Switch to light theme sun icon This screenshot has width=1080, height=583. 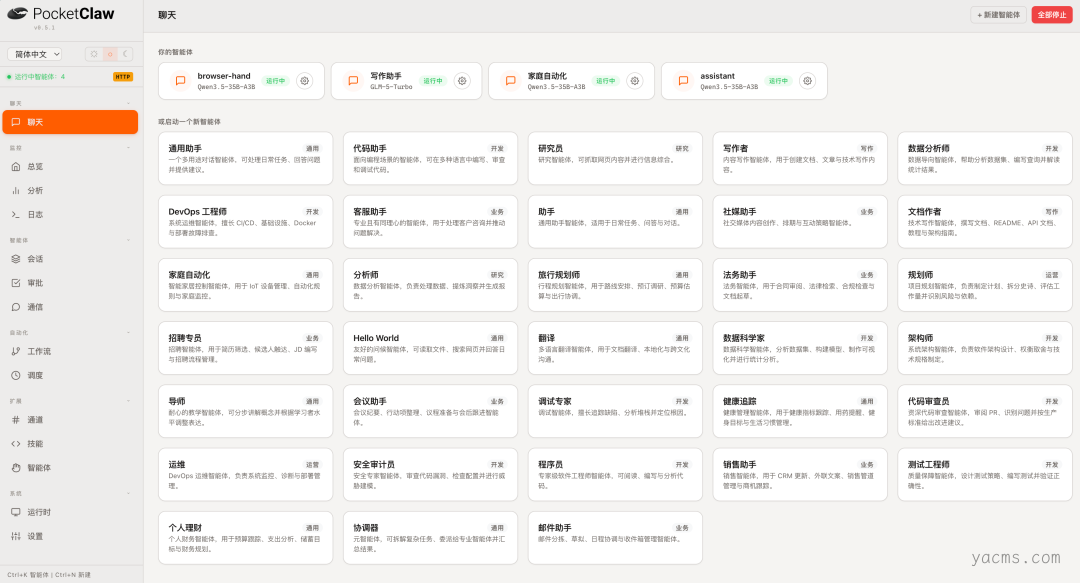coord(94,54)
